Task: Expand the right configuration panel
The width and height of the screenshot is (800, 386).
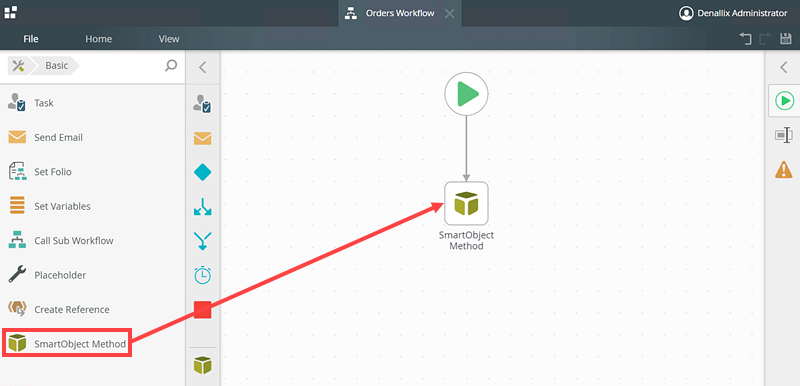Action: (x=784, y=67)
